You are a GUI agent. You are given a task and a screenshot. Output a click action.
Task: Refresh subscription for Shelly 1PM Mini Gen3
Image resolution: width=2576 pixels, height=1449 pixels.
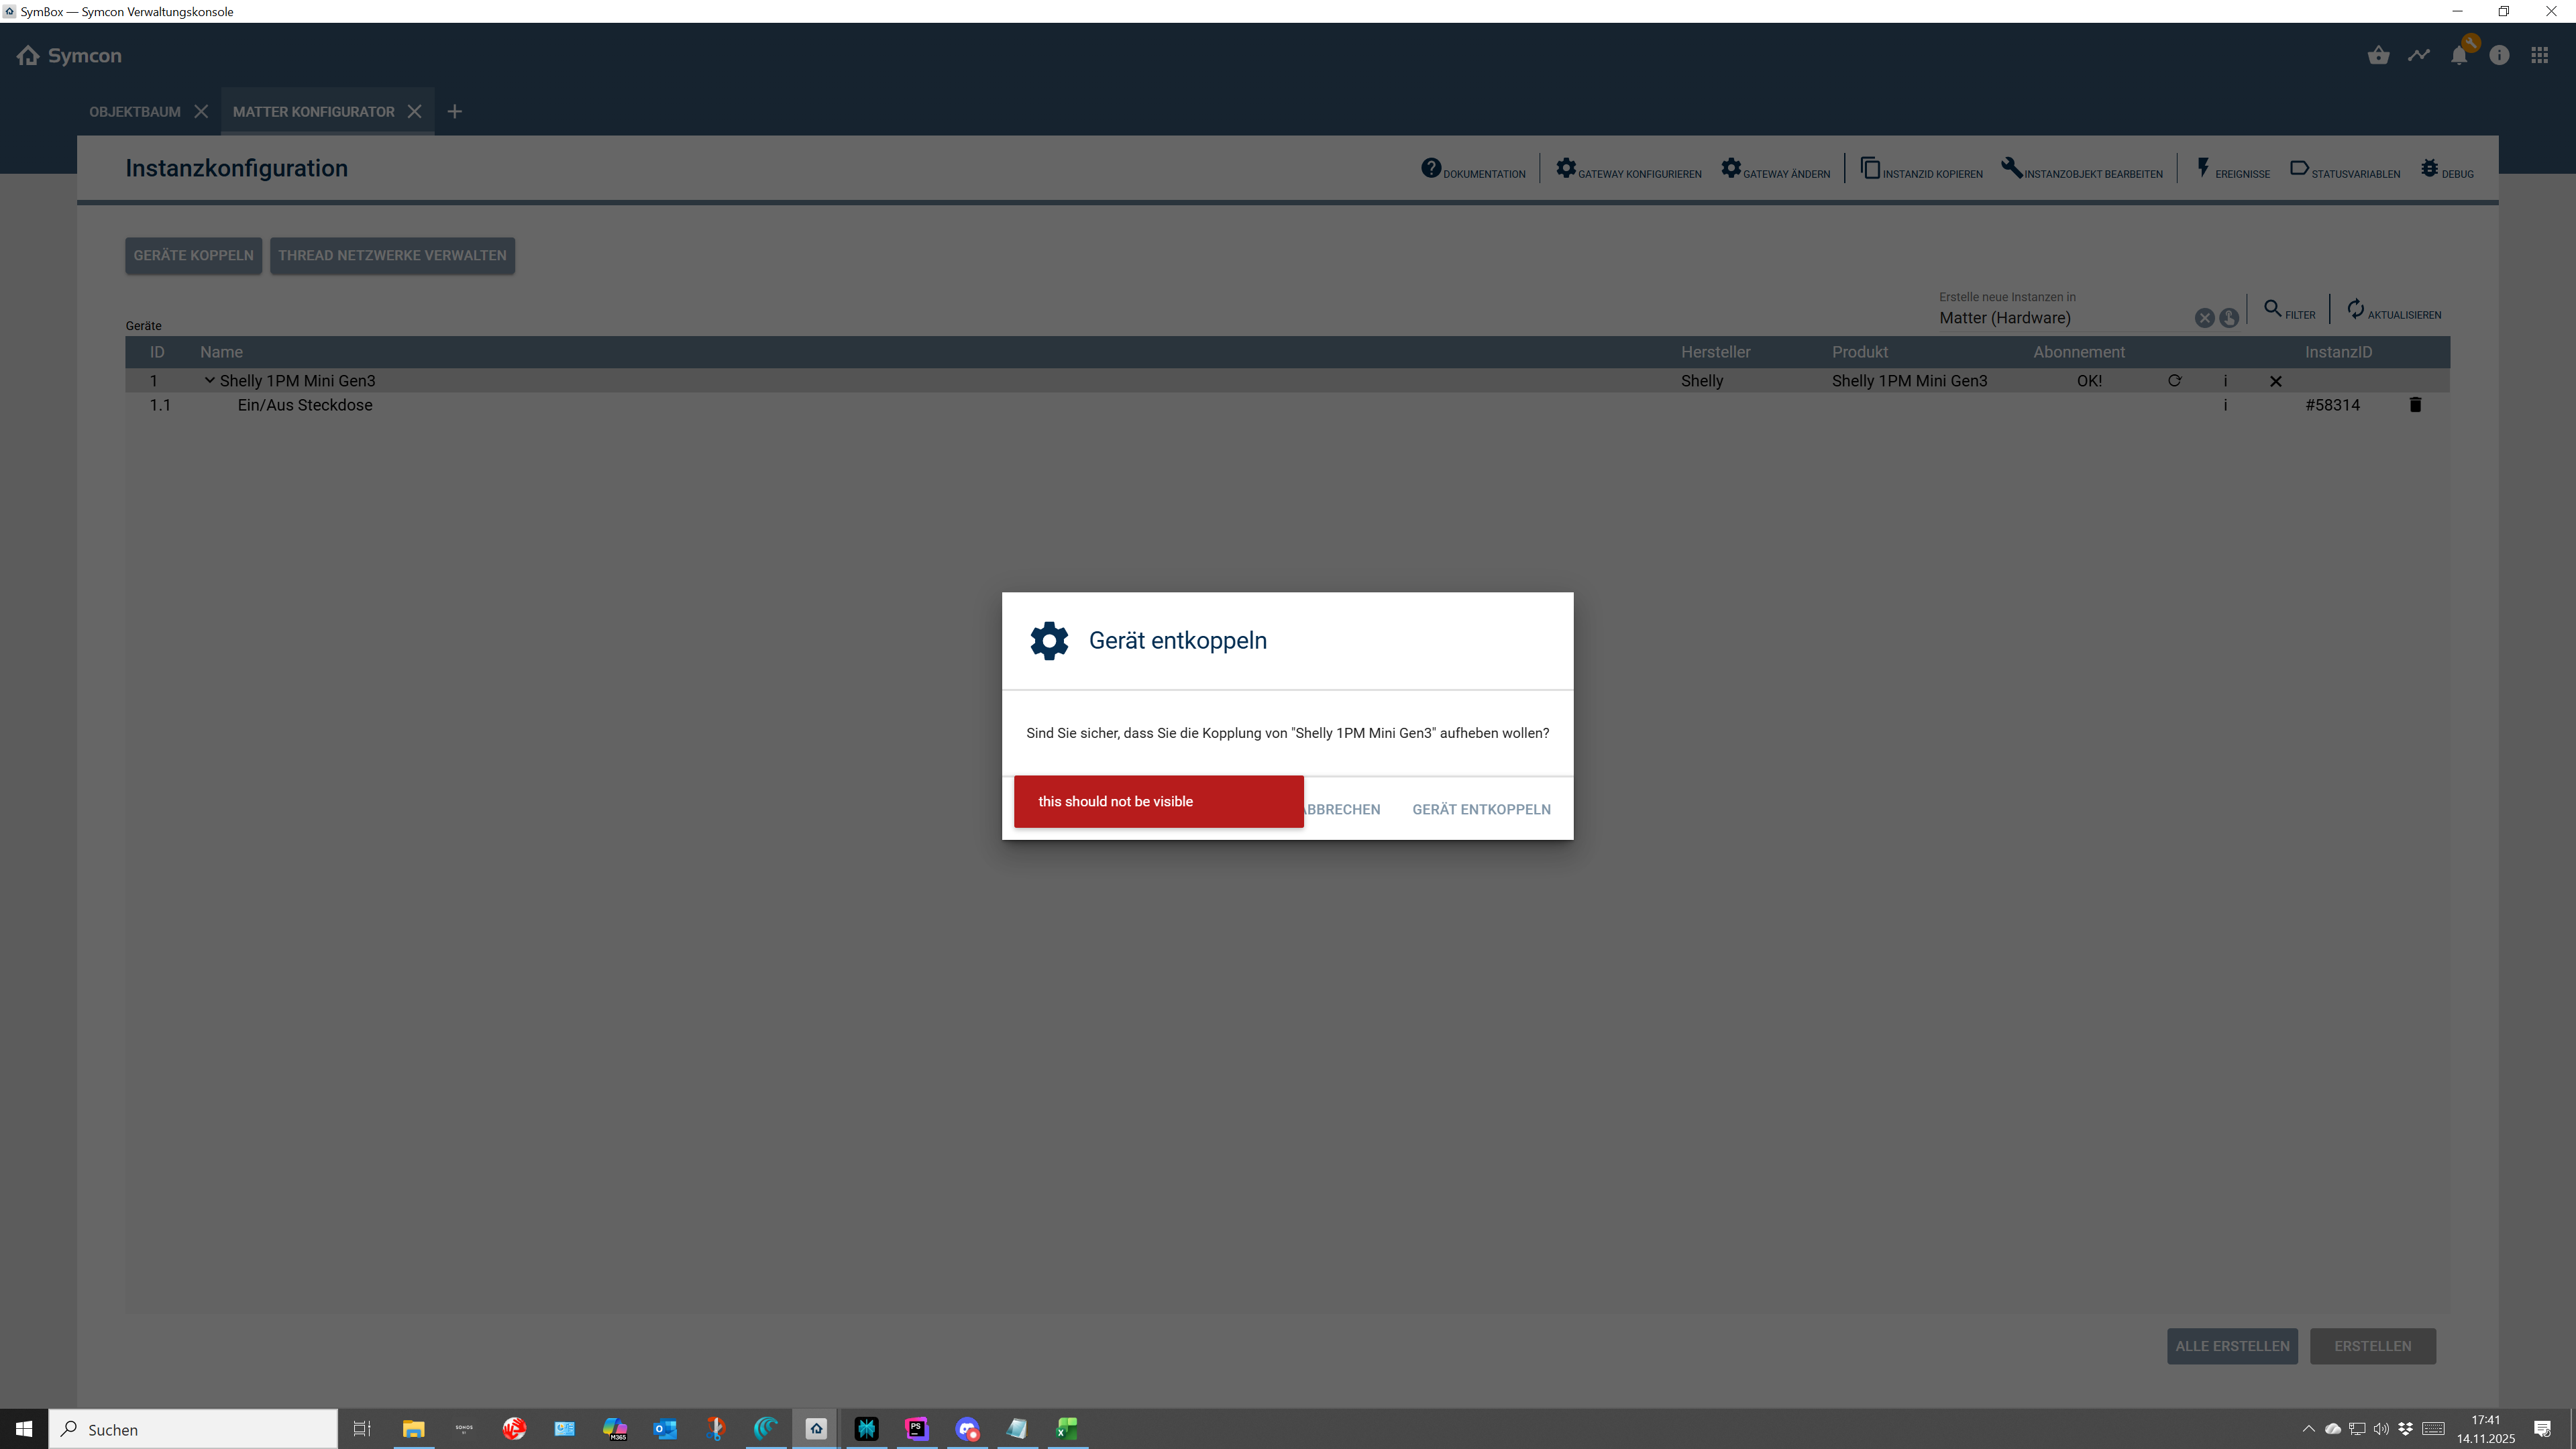click(2174, 381)
